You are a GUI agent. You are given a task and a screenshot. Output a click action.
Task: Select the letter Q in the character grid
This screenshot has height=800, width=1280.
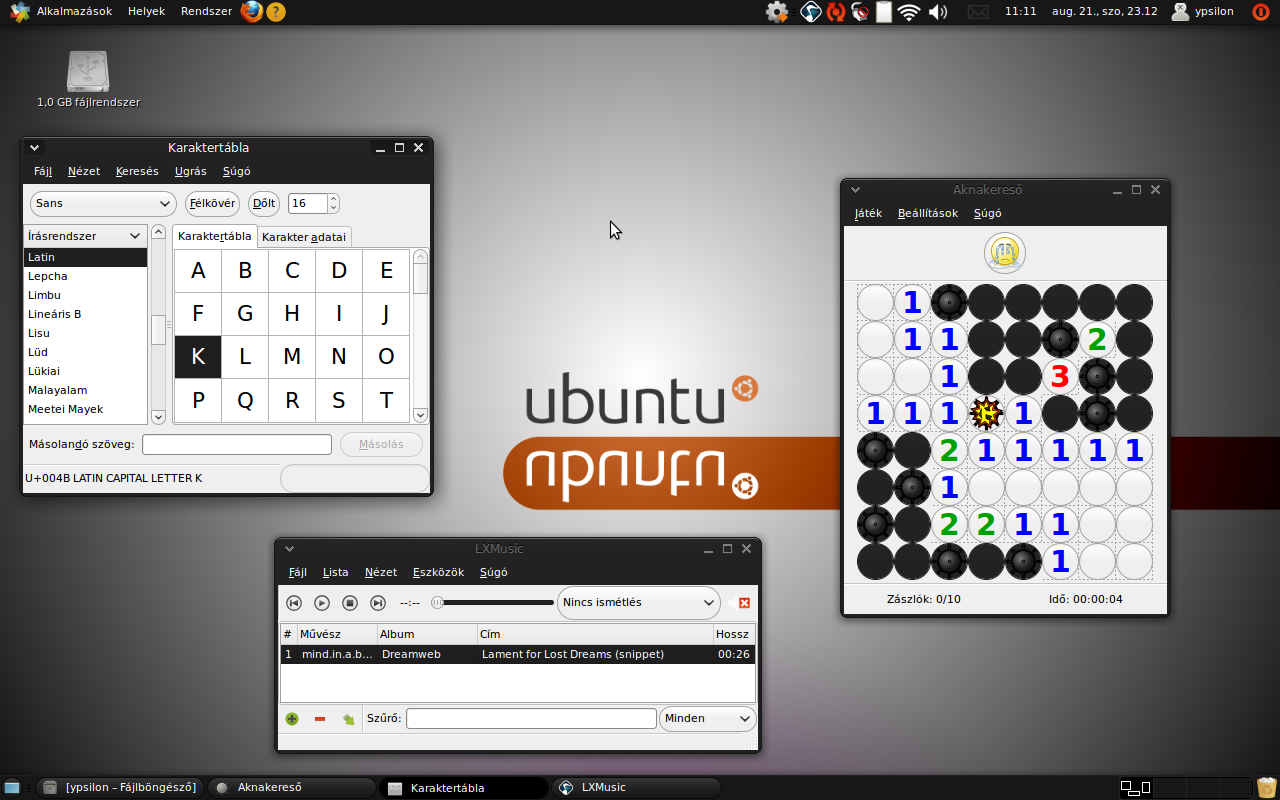pos(245,401)
